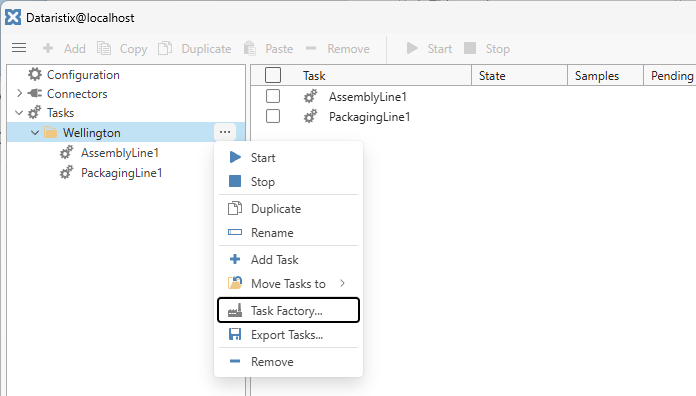Click the Start toolbar label
This screenshot has height=396, width=696.
pos(440,48)
